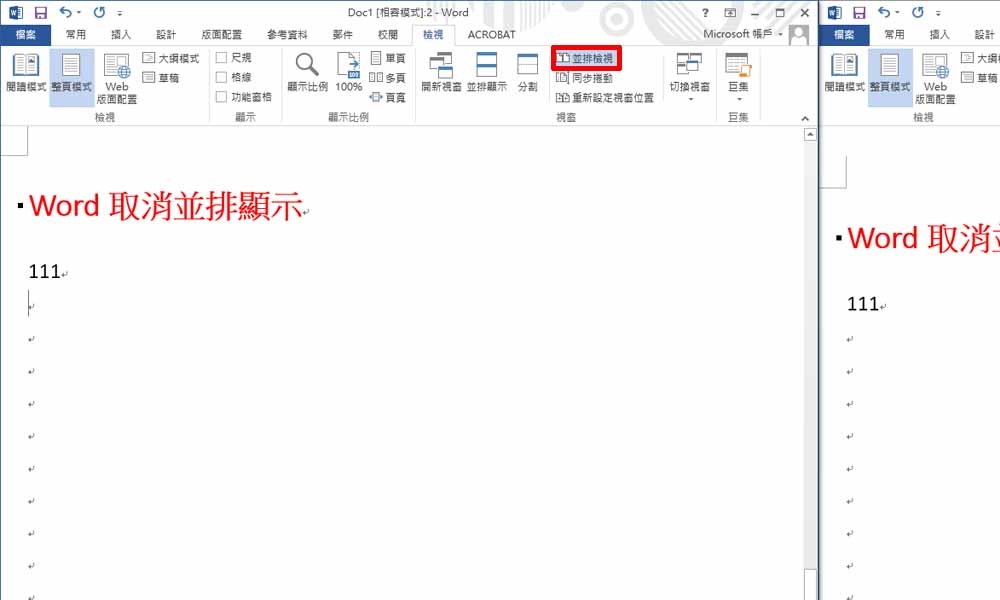The width and height of the screenshot is (1000, 600).
Task: Collapse the ribbon in left window
Action: (805, 119)
